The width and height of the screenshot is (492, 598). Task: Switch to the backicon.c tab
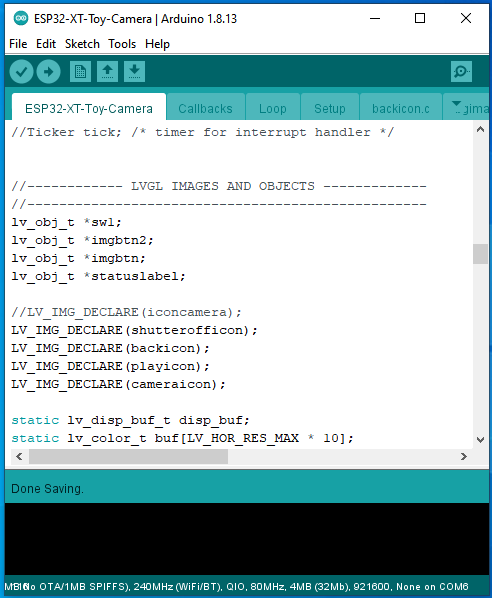(x=401, y=108)
